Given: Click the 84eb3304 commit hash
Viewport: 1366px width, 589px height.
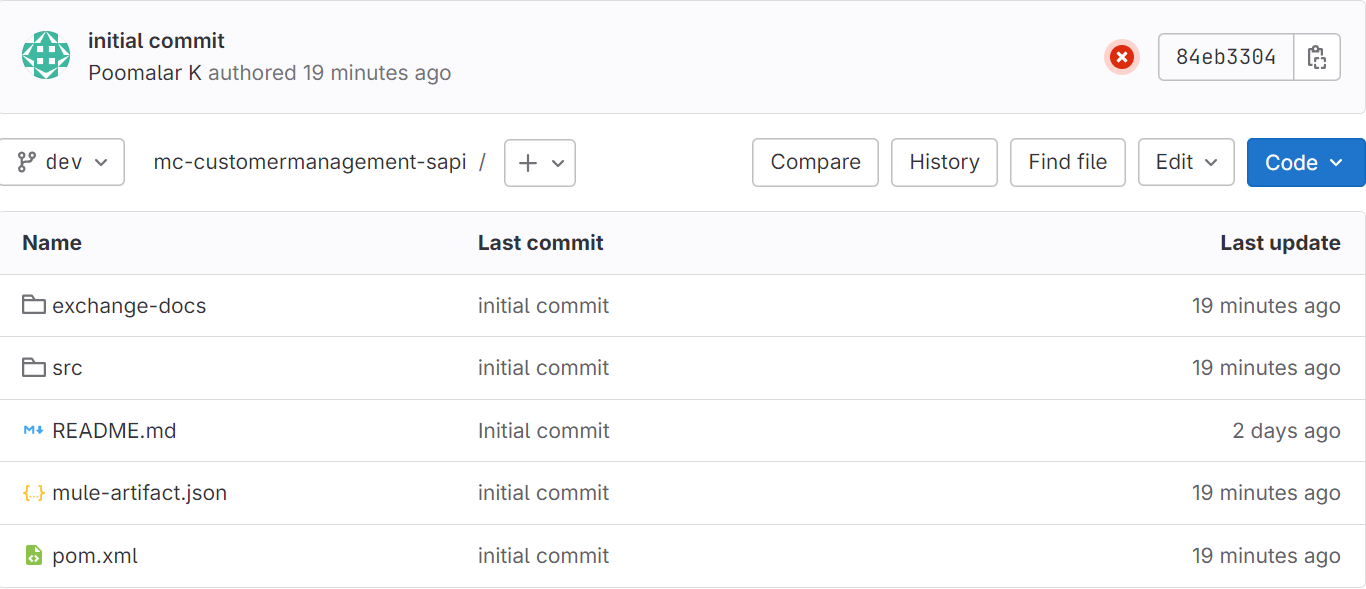Looking at the screenshot, I should coord(1226,58).
